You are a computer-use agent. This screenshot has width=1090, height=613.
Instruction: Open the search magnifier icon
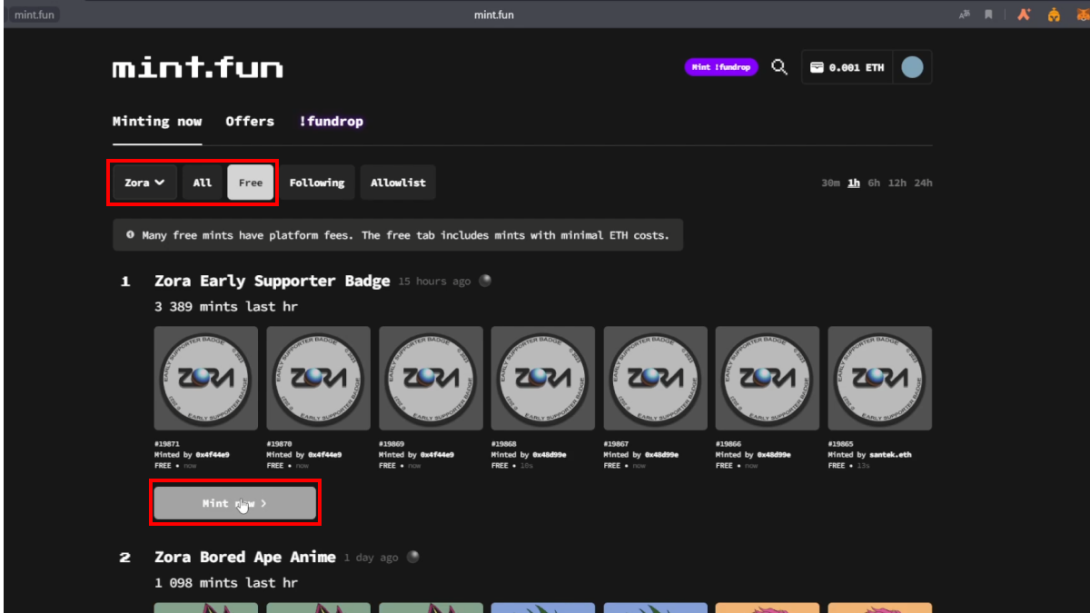779,67
